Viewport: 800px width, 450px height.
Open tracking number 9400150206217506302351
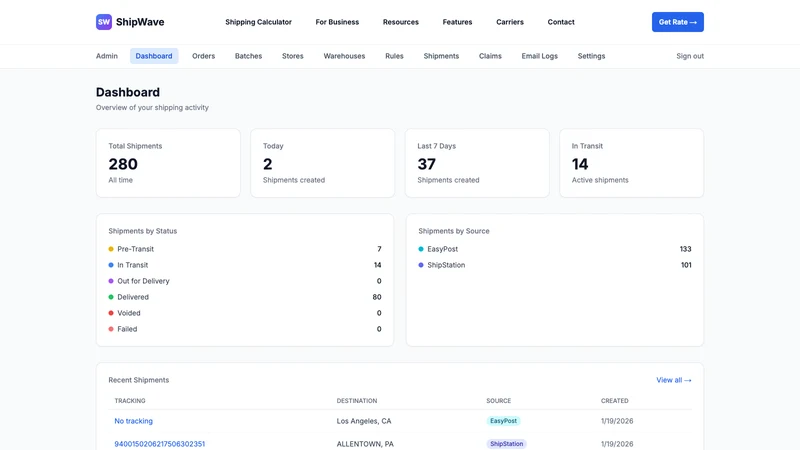[160, 444]
